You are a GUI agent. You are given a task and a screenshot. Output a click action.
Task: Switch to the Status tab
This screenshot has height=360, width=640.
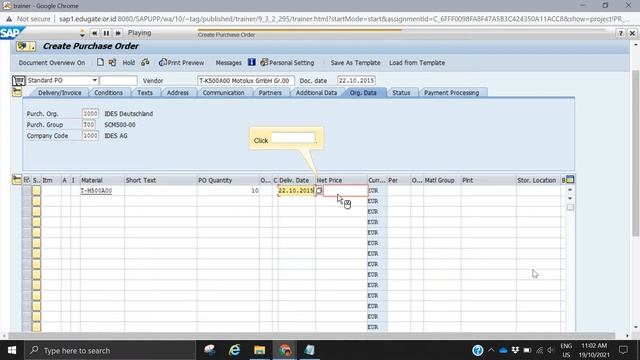(401, 93)
